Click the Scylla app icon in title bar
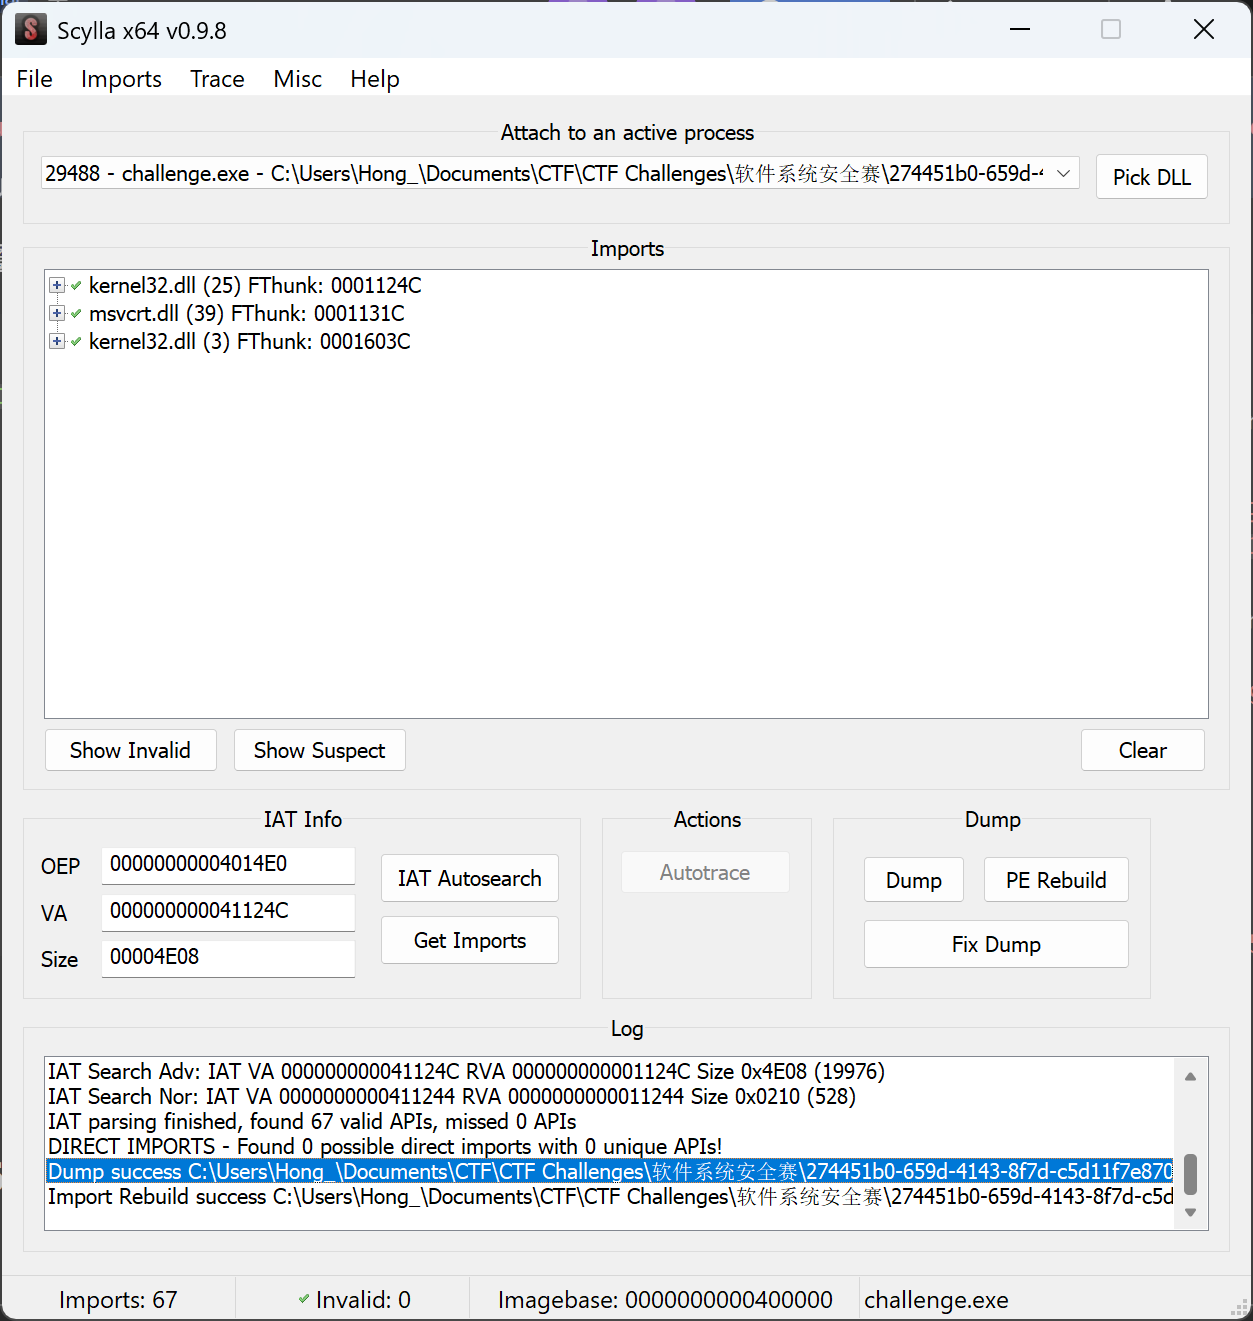Viewport: 1253px width, 1321px height. (31, 30)
